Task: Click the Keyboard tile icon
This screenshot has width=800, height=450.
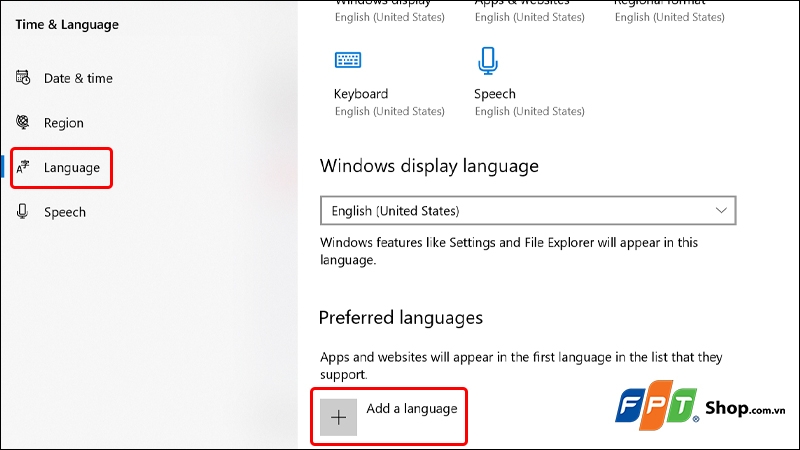Action: tap(347, 62)
